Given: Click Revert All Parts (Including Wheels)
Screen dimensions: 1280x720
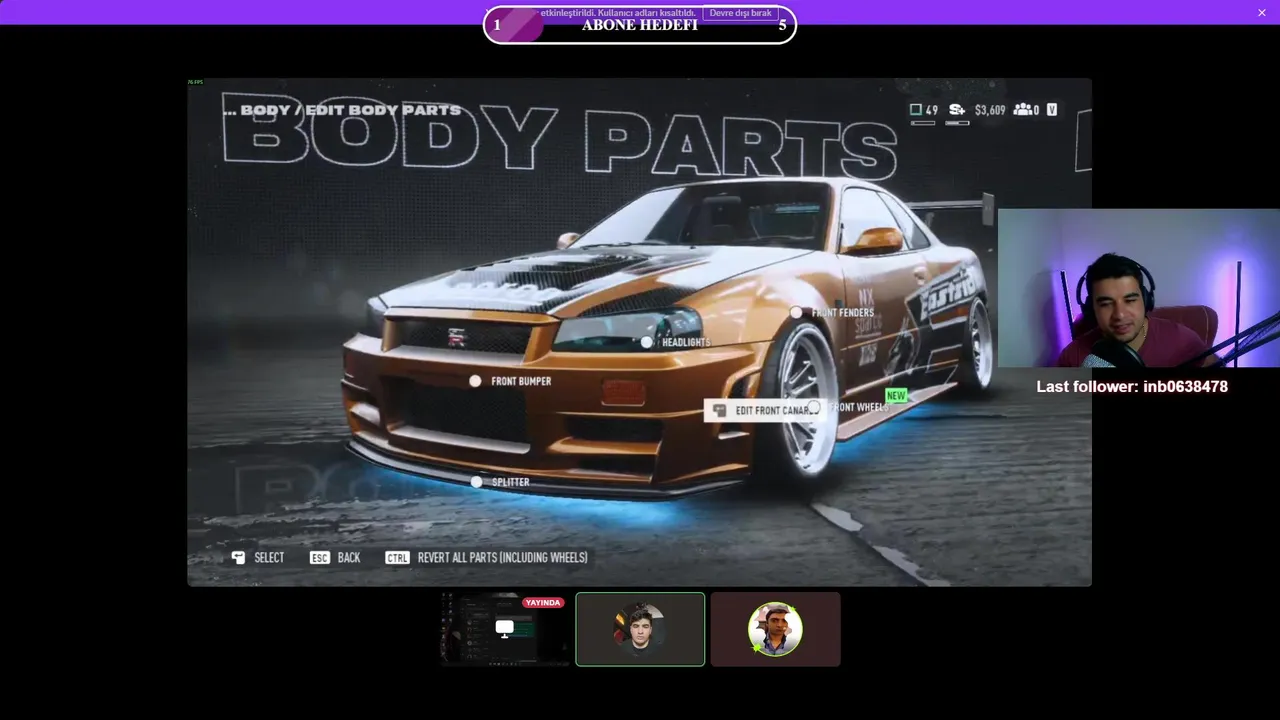Looking at the screenshot, I should pos(502,557).
